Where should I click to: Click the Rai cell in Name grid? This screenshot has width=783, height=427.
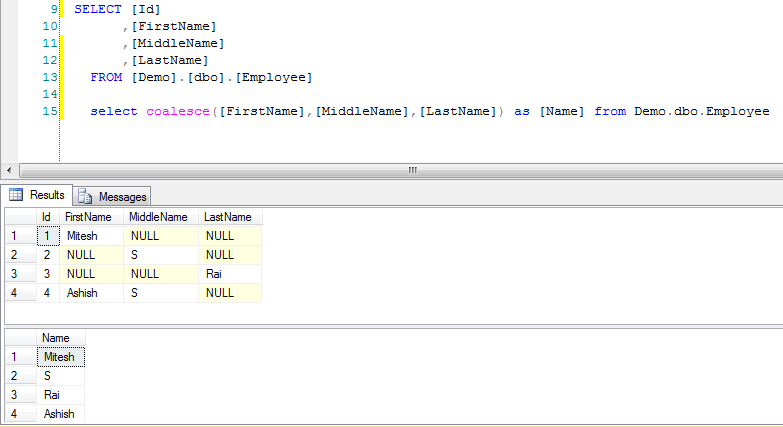[x=60, y=395]
